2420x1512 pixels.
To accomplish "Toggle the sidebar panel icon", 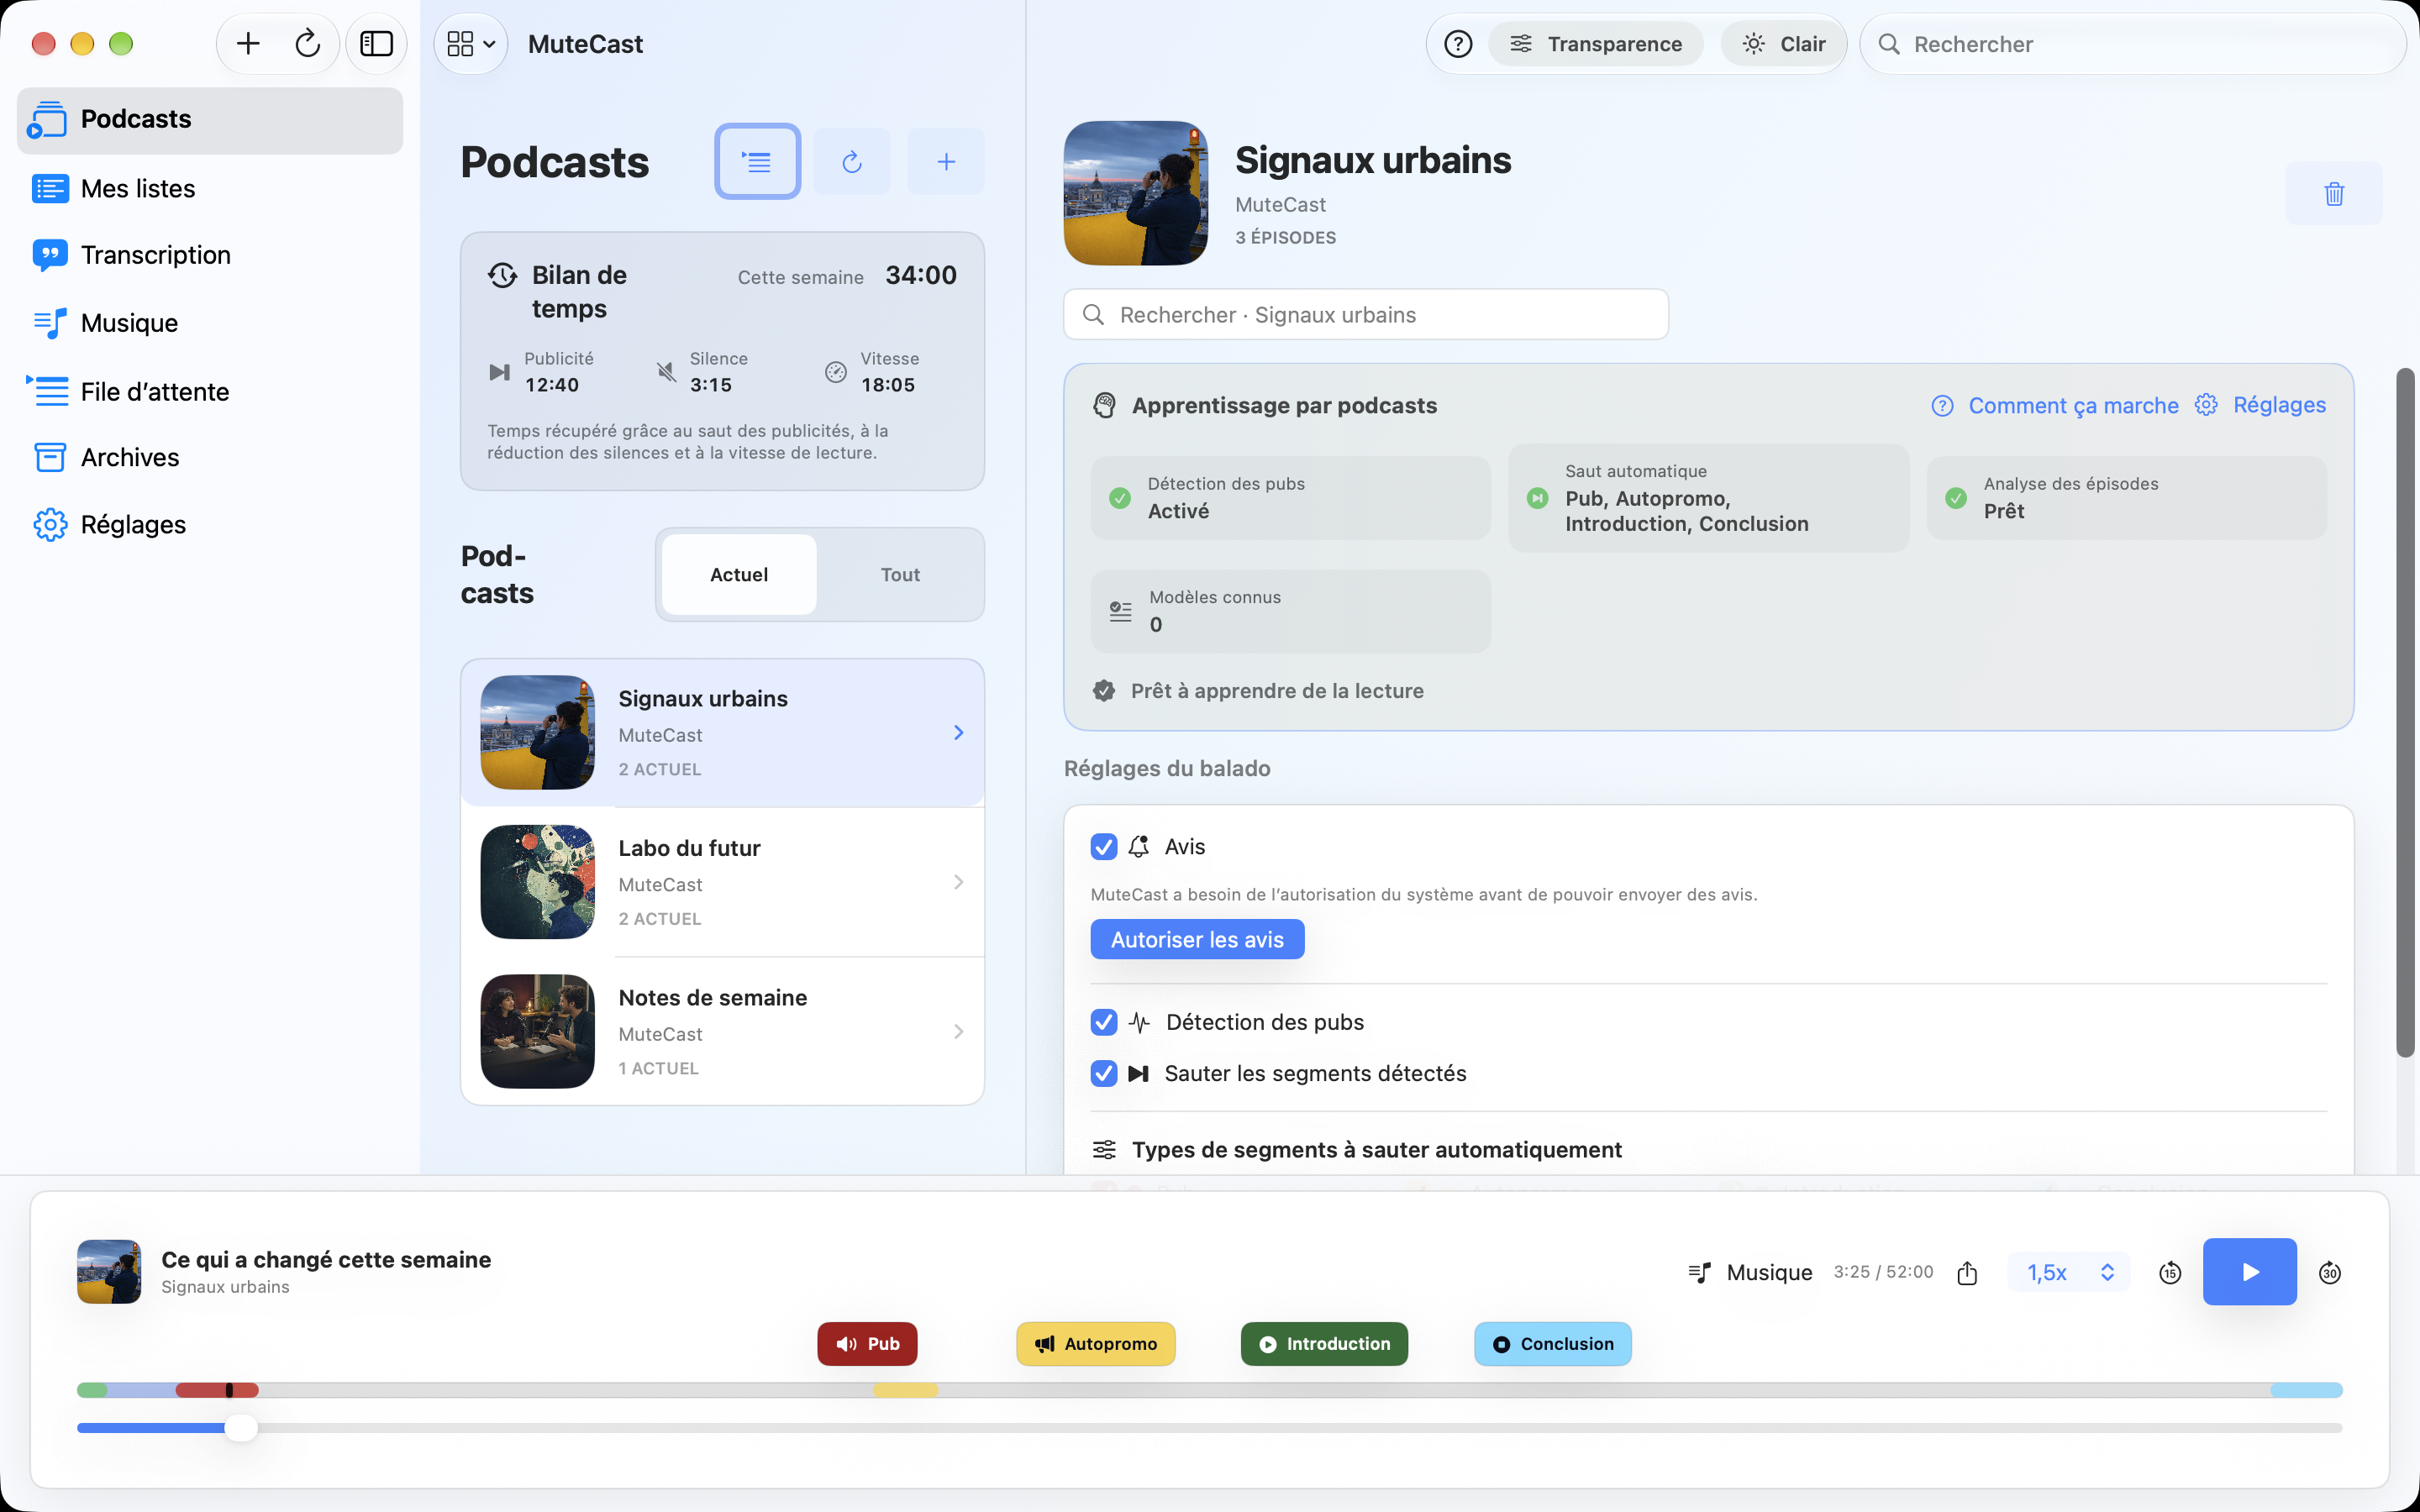I will [x=376, y=44].
